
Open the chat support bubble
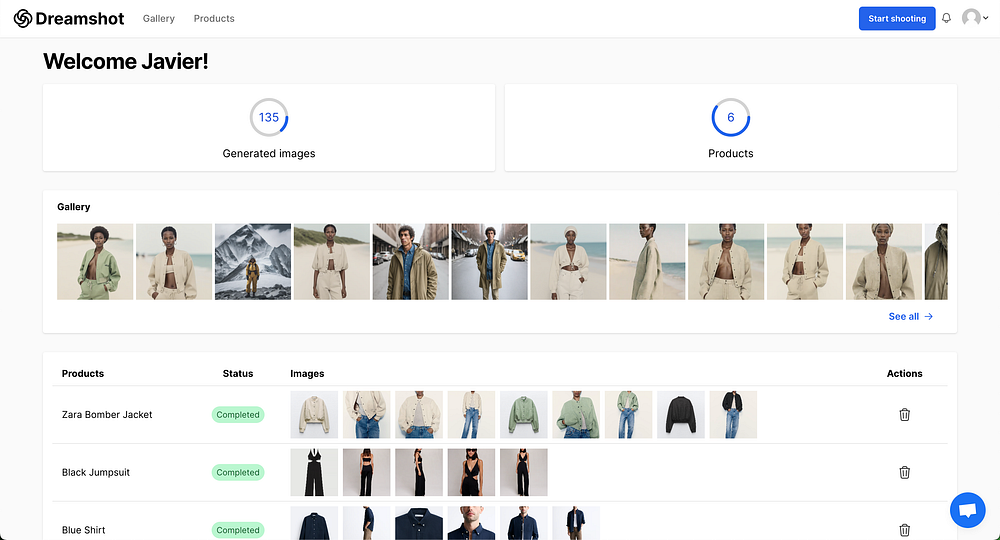click(967, 510)
